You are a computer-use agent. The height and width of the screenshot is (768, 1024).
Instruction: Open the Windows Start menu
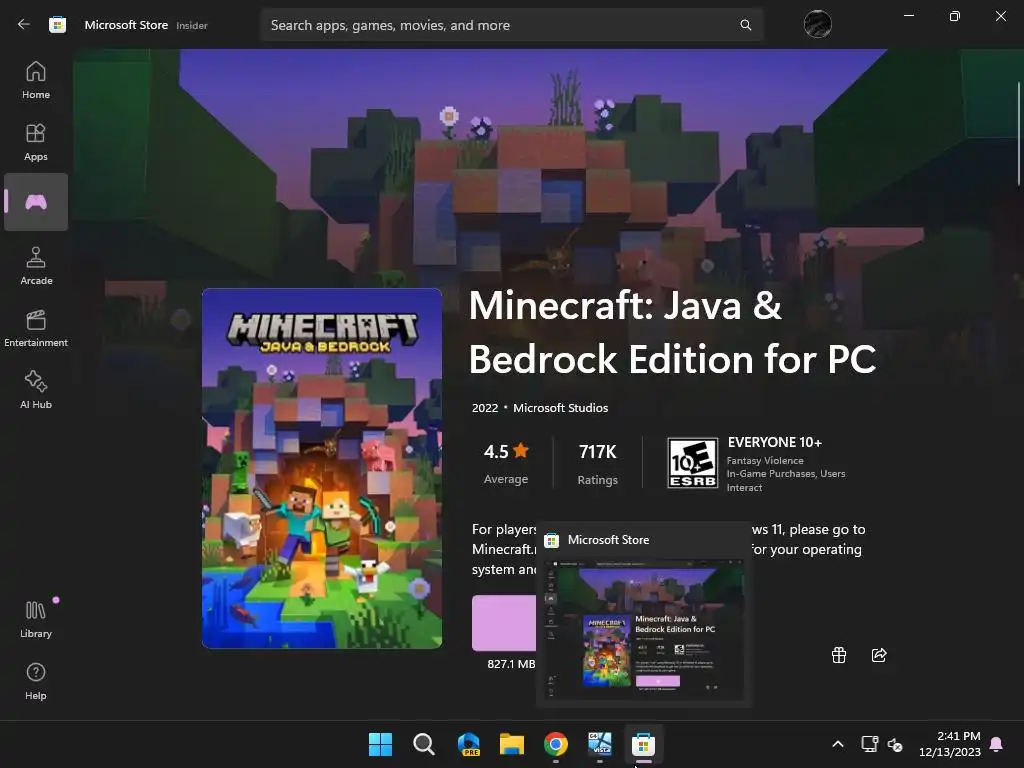pyautogui.click(x=380, y=744)
